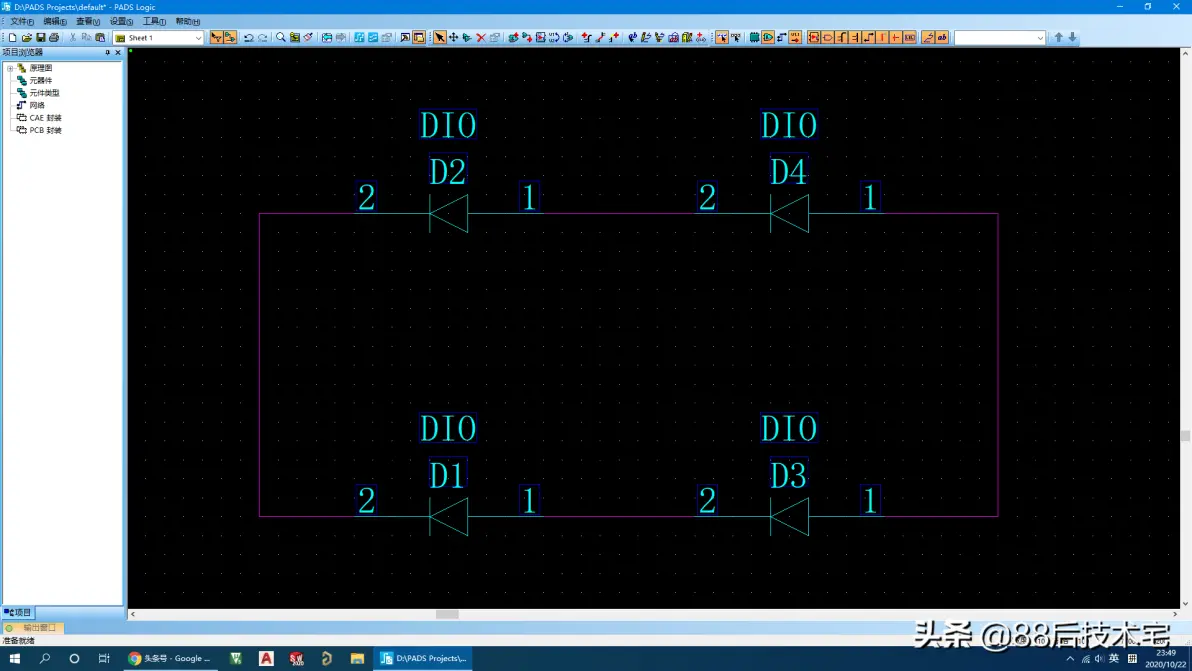Open the 查看 (View) menu

[x=87, y=21]
